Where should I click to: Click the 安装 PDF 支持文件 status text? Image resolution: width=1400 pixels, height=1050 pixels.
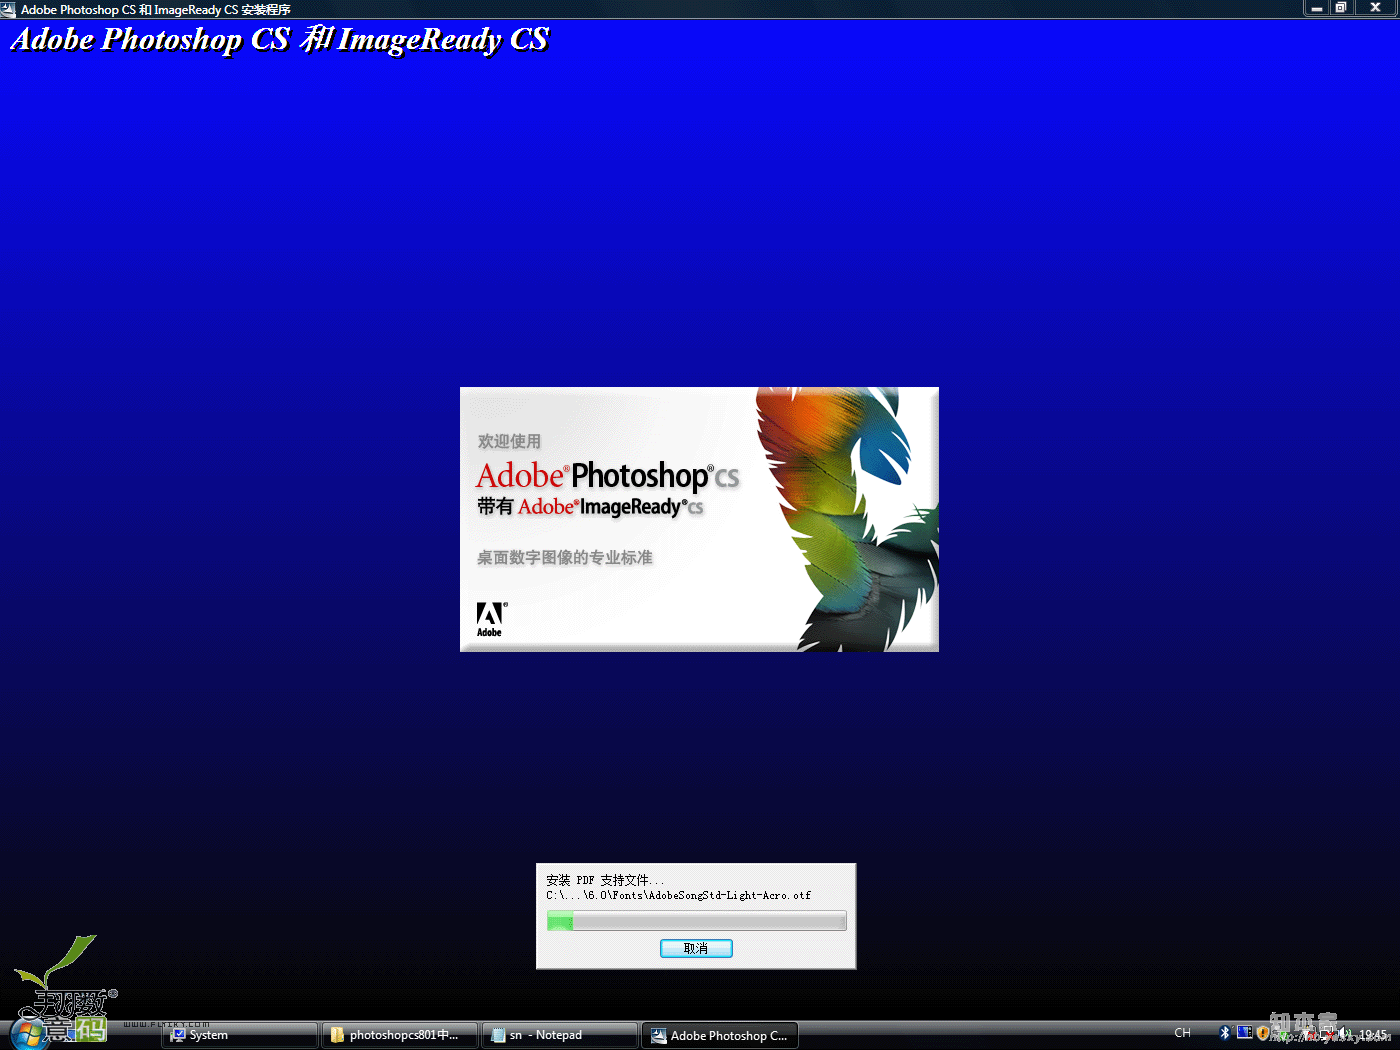pos(604,880)
